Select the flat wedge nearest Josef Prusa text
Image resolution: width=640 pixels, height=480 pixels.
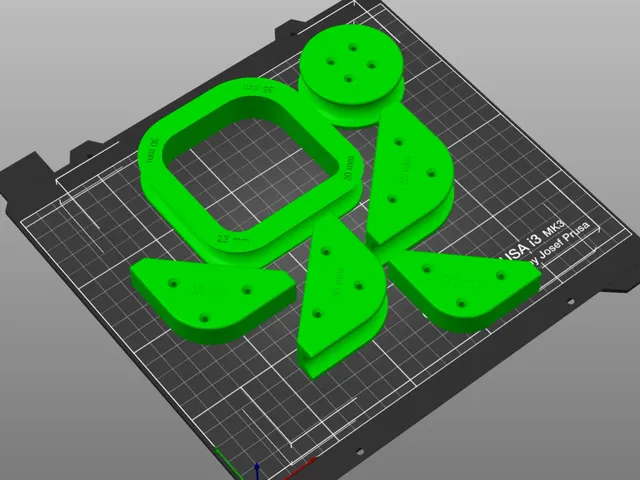(465, 291)
